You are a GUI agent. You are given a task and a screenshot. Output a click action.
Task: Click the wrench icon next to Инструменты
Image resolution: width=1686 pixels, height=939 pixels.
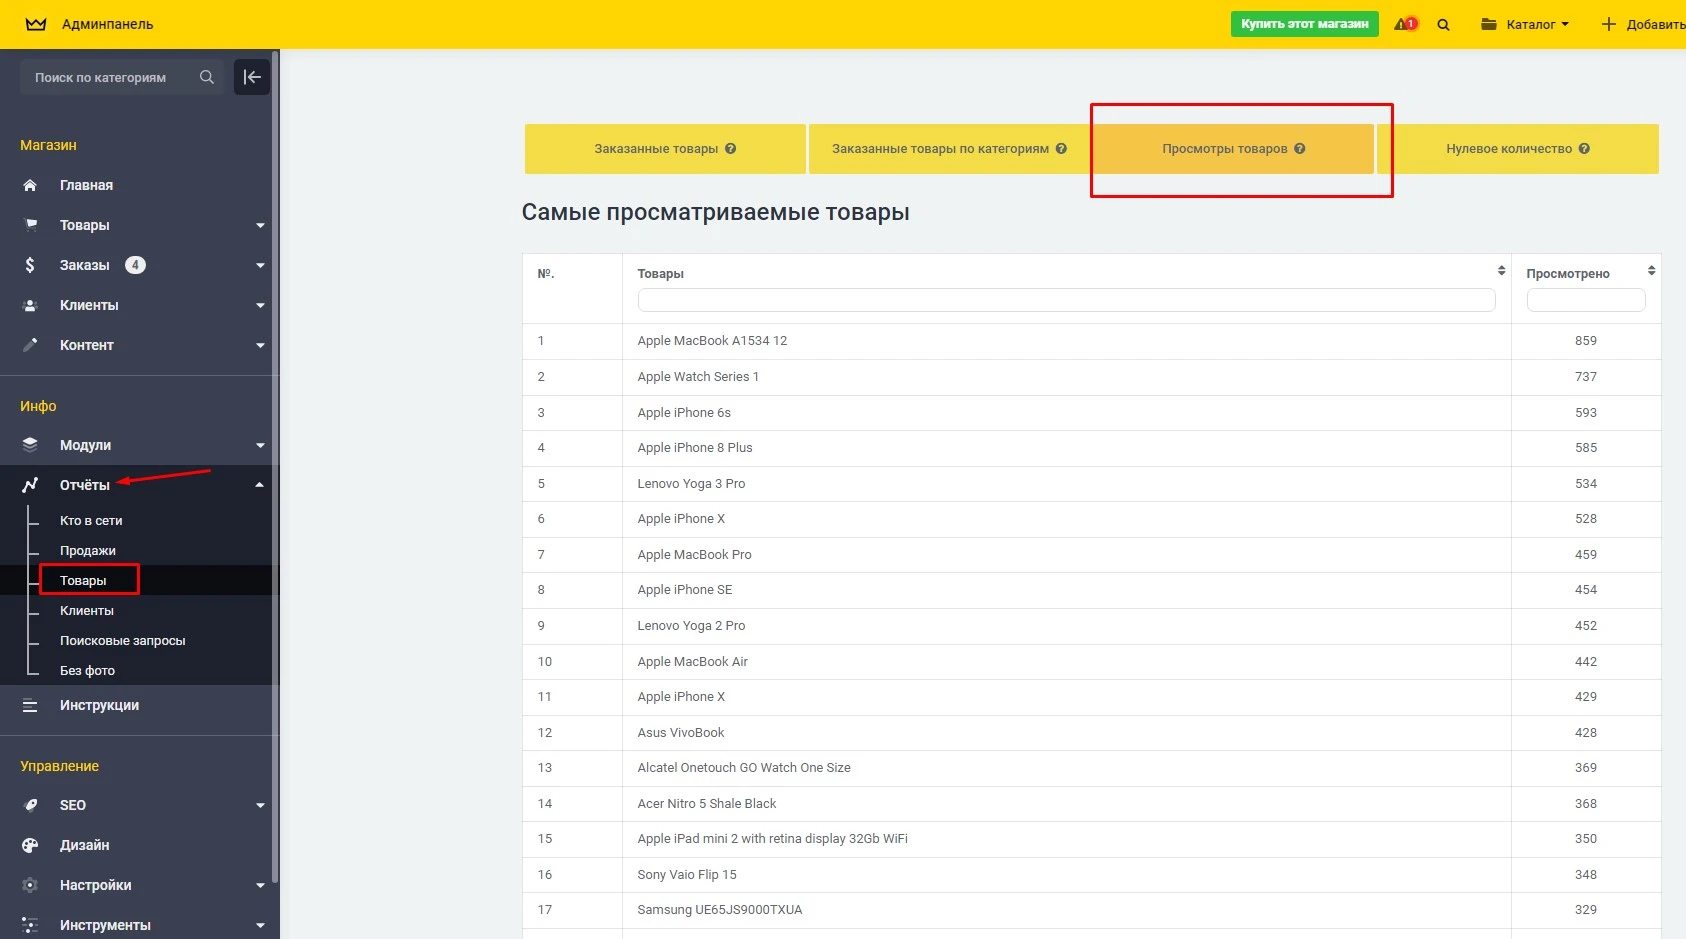coord(30,925)
